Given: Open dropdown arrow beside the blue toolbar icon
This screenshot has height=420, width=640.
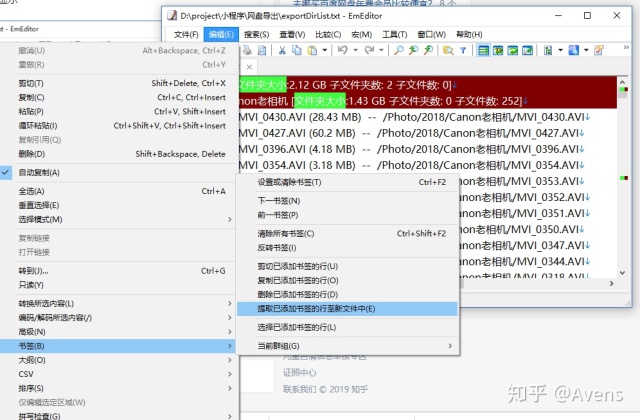Looking at the screenshot, I should 586,50.
